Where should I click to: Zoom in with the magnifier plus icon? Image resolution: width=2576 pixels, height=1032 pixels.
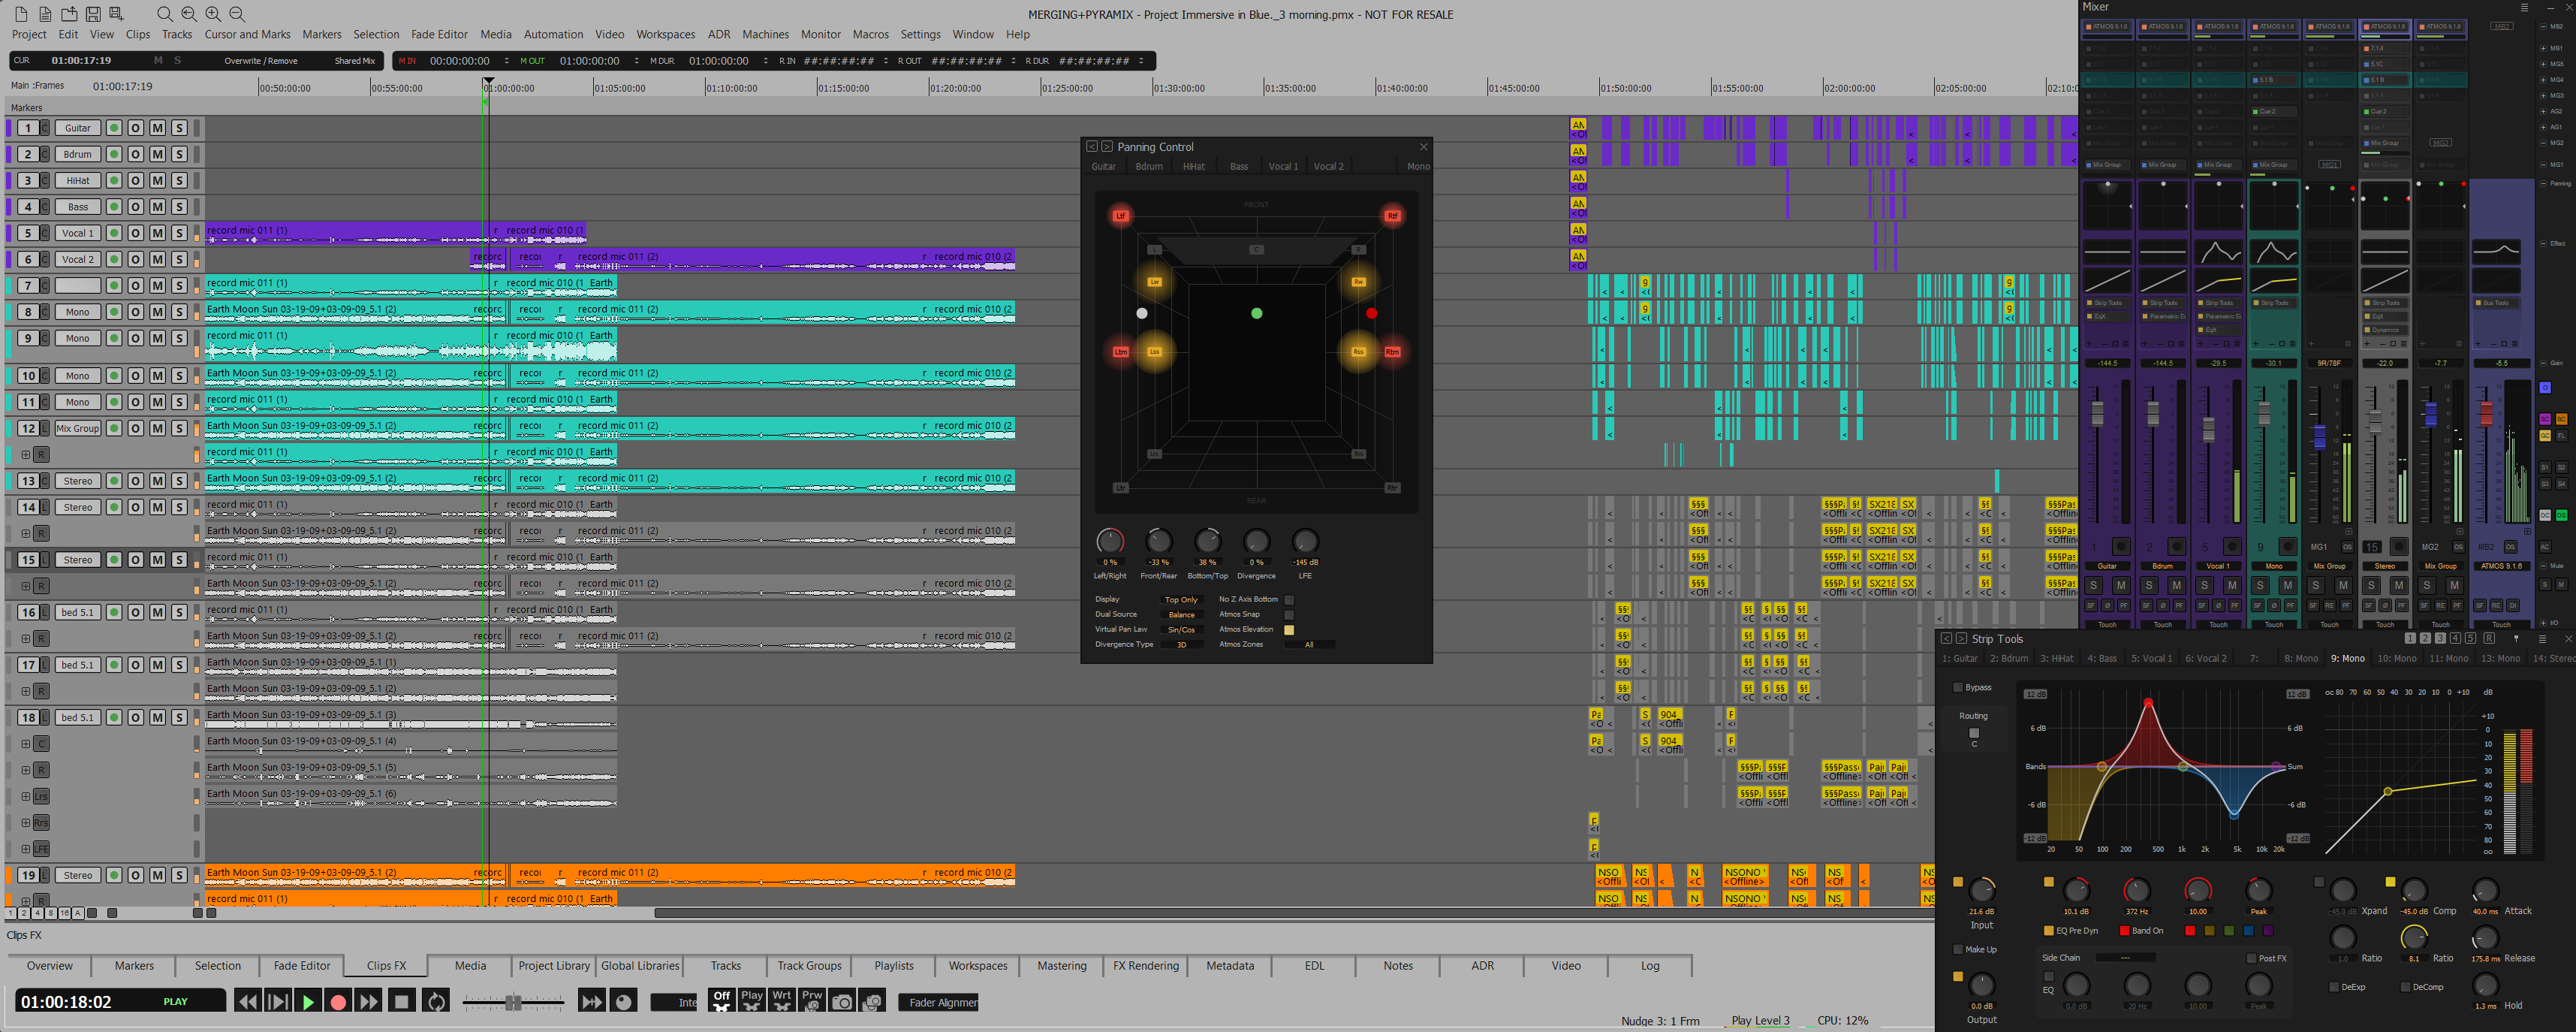(x=212, y=14)
